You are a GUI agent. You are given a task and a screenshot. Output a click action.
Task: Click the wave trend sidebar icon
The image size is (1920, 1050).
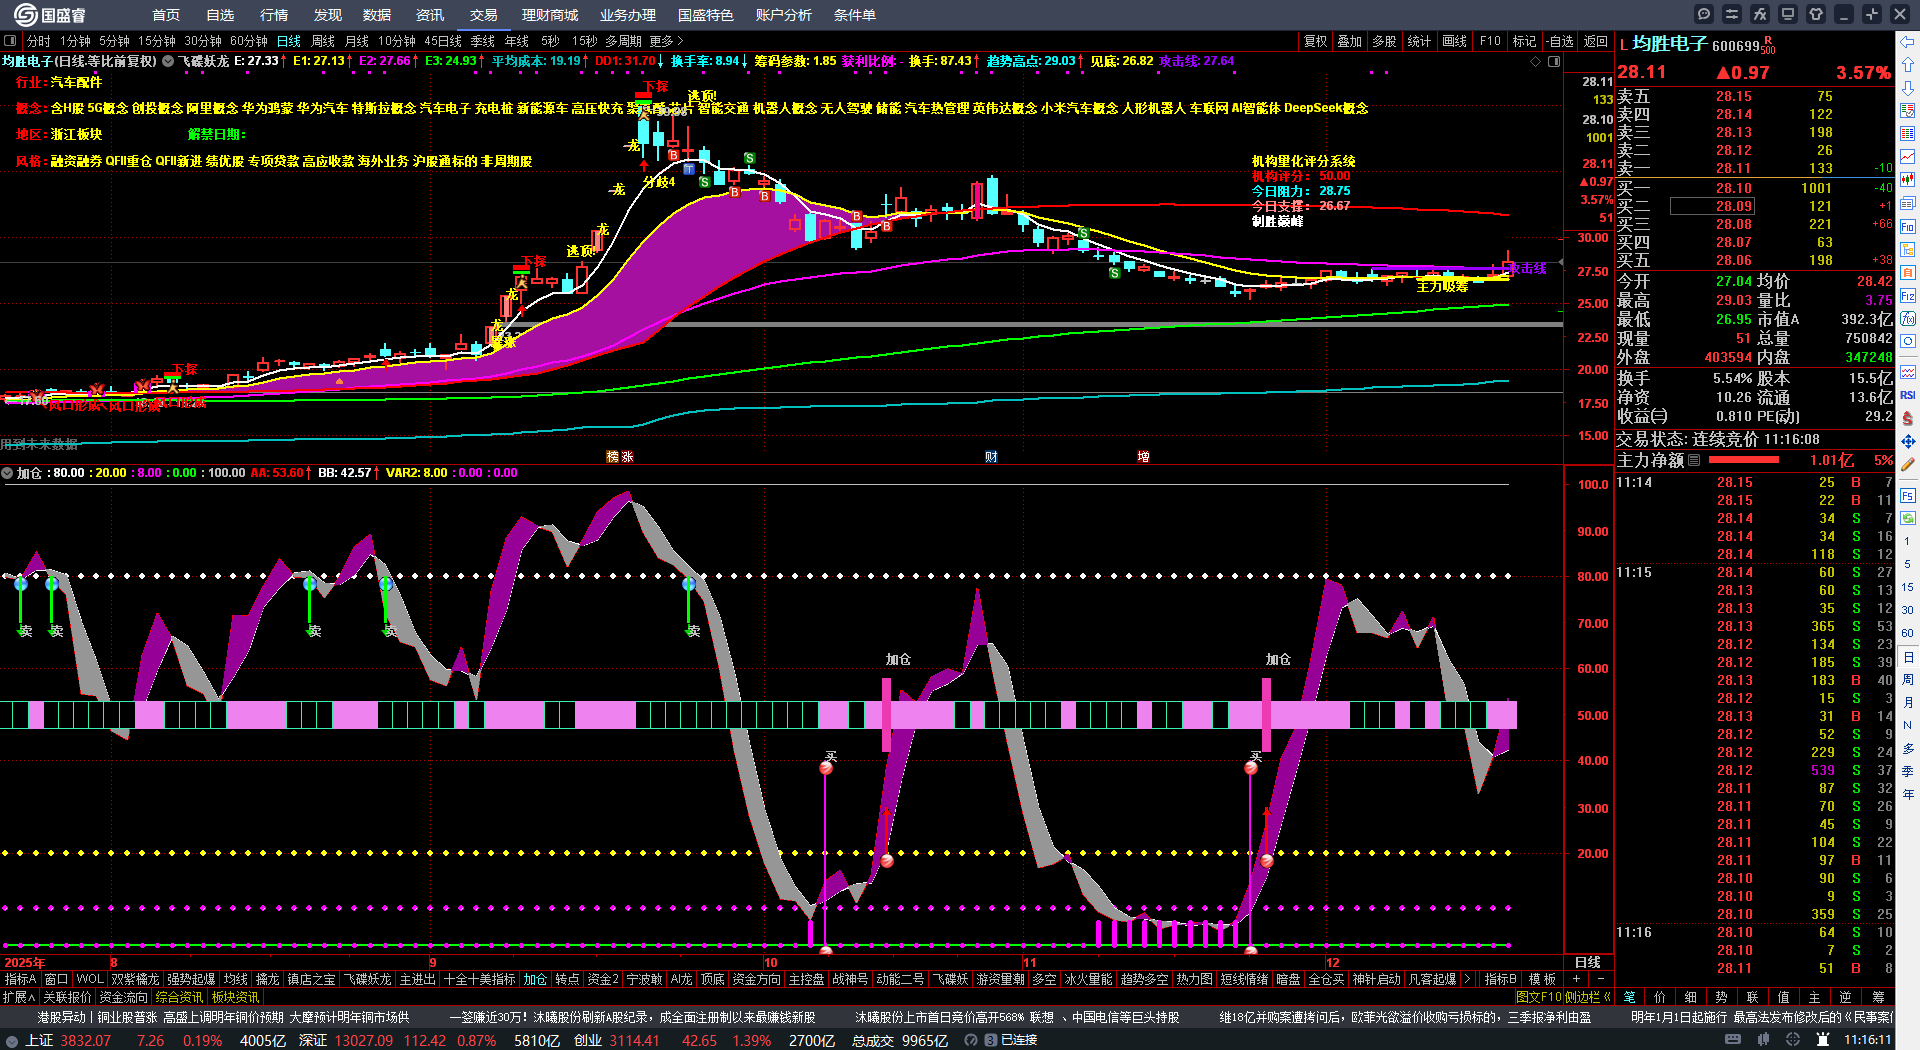point(1908,372)
